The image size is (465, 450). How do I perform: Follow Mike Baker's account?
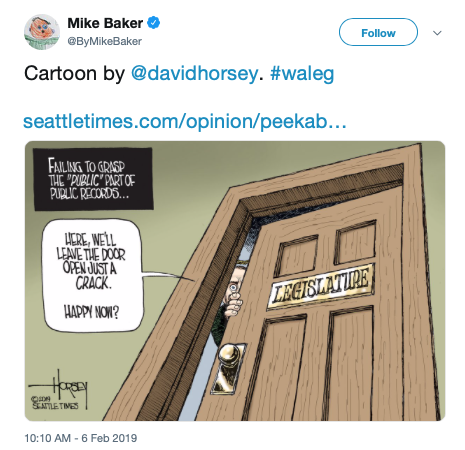pos(378,32)
